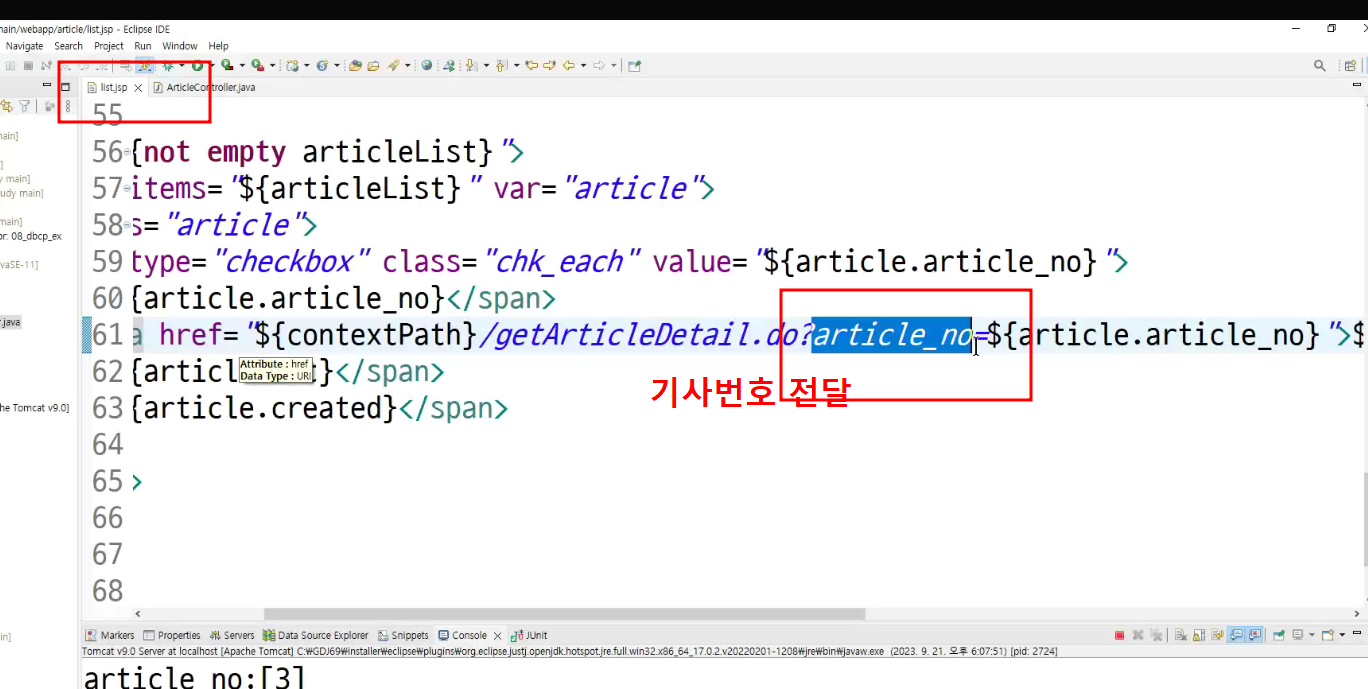Toggle Word Wrap in Console toolbar
This screenshot has height=689, width=1368.
coord(1217,635)
